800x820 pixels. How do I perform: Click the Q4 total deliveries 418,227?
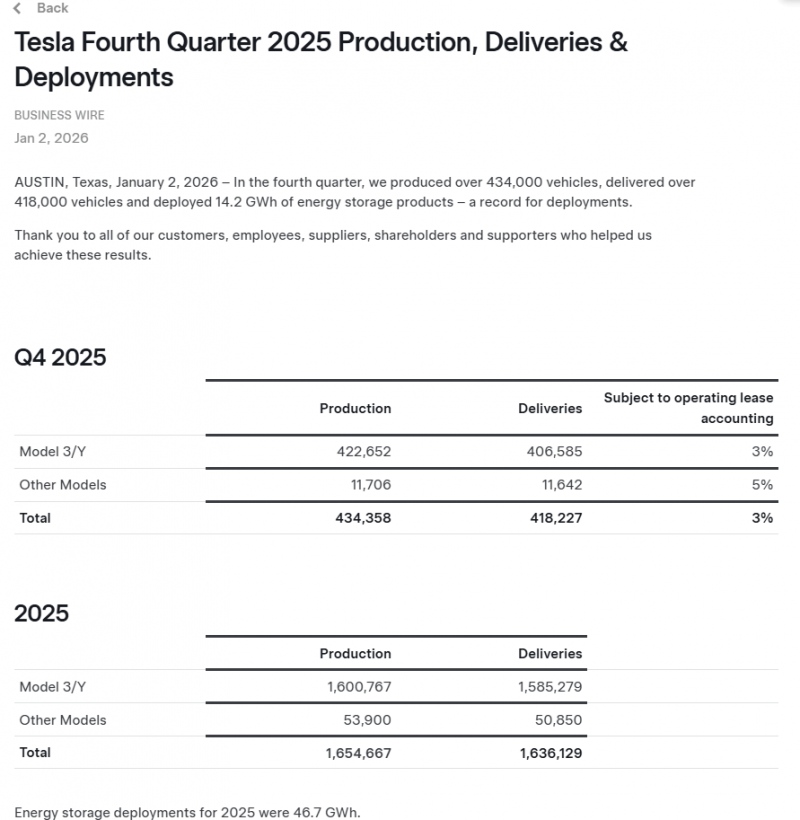[551, 518]
